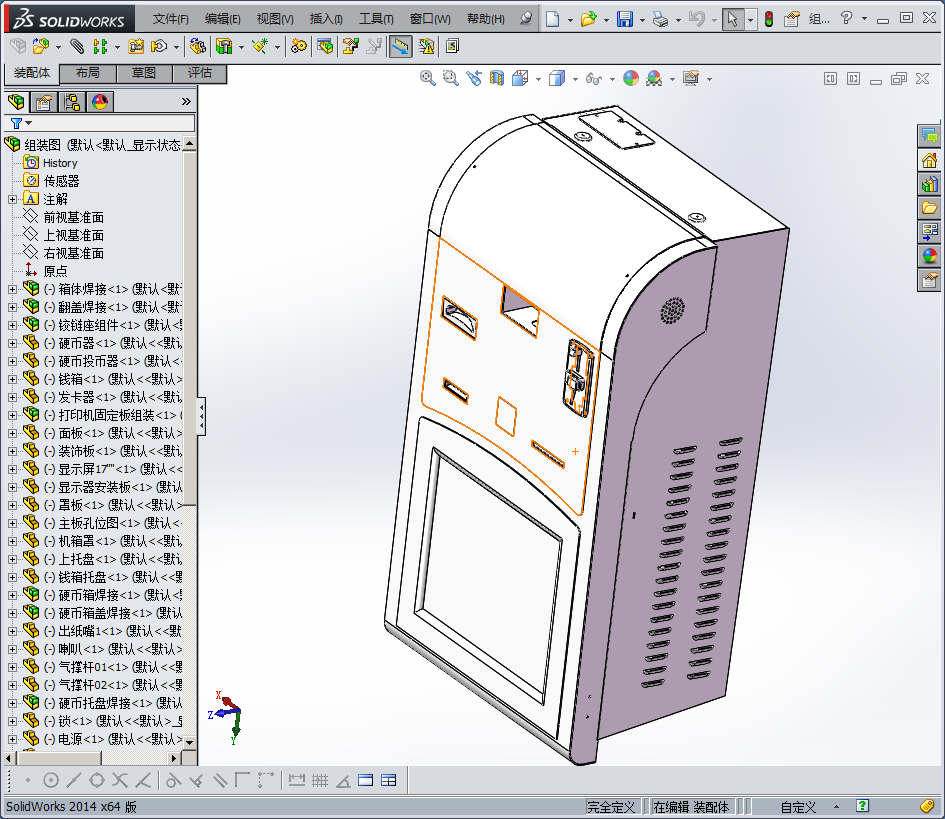Expand the 钱箱<1> component

12,379
